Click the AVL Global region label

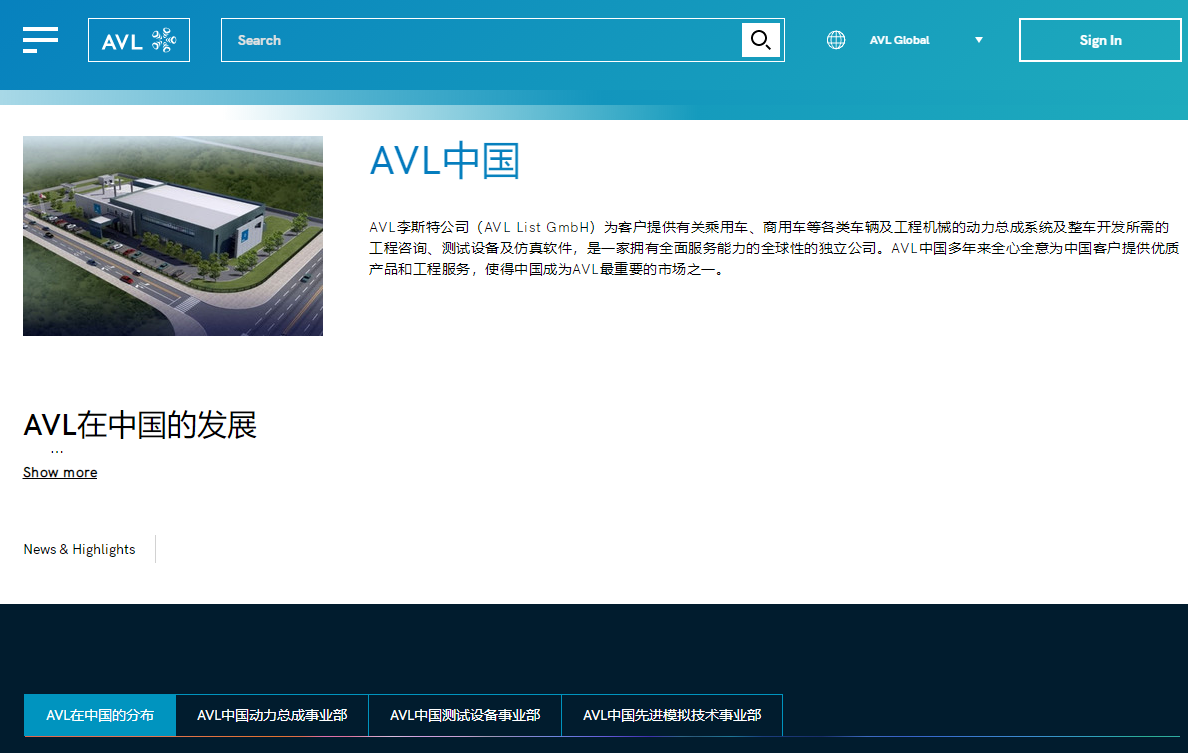point(899,40)
